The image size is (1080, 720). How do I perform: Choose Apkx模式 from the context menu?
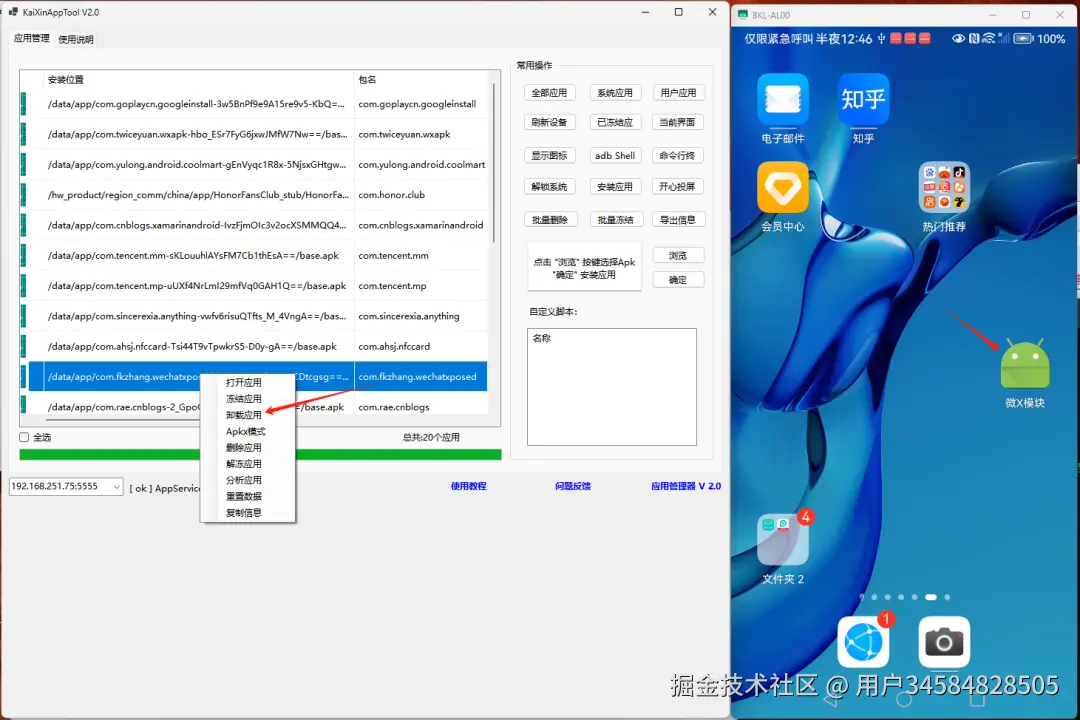(x=247, y=431)
